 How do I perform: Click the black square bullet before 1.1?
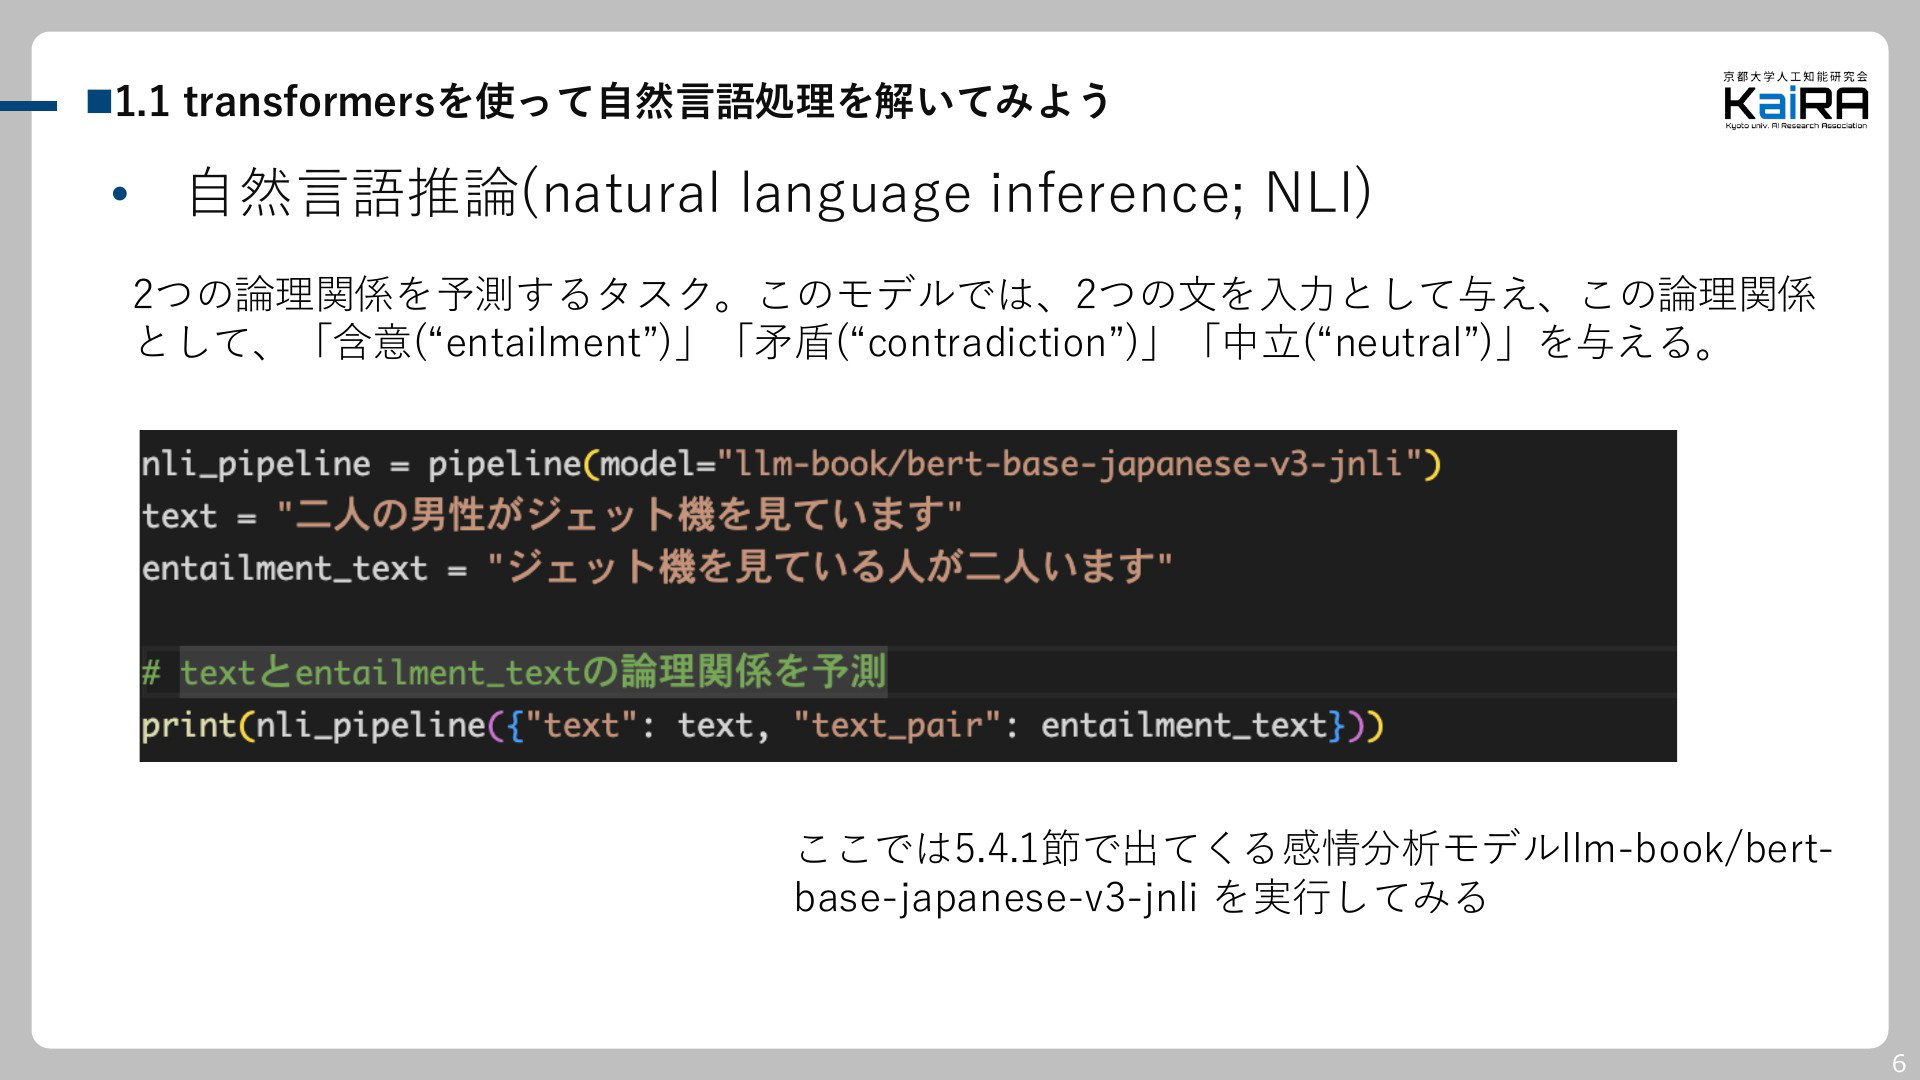pyautogui.click(x=99, y=101)
